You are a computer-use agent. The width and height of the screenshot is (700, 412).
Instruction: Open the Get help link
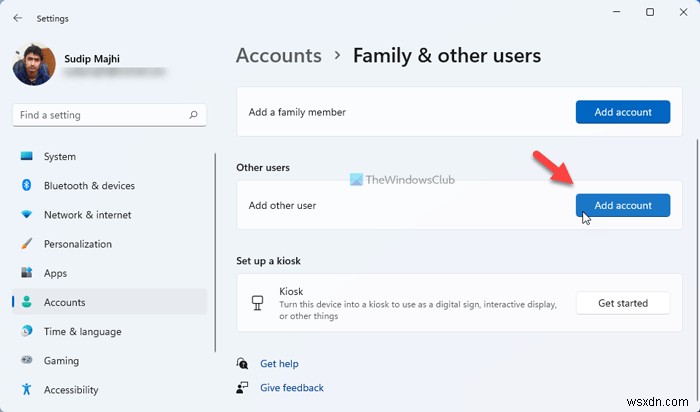click(279, 364)
